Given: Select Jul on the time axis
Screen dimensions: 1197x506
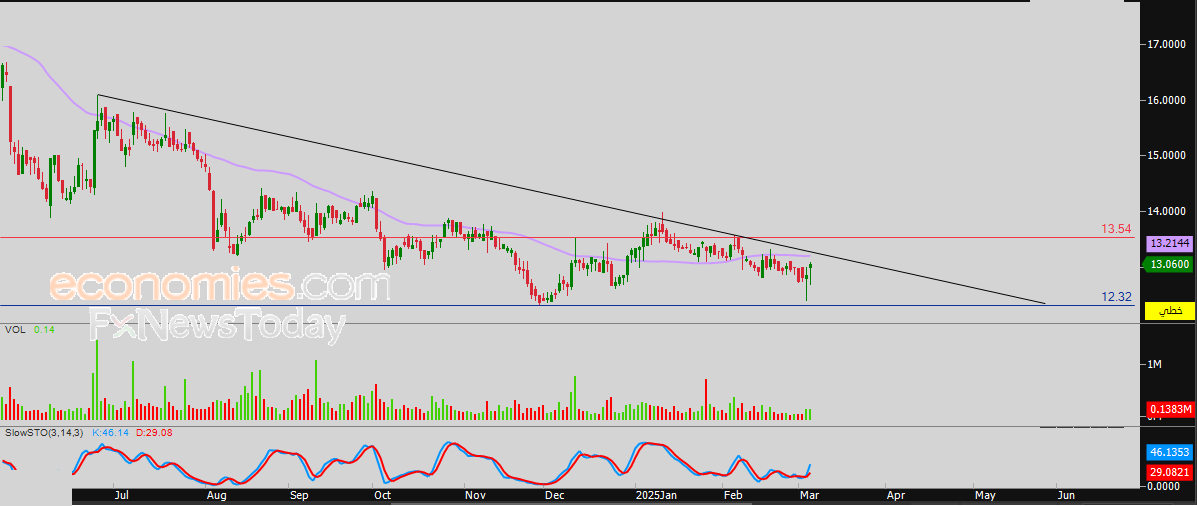Looking at the screenshot, I should (x=121, y=496).
